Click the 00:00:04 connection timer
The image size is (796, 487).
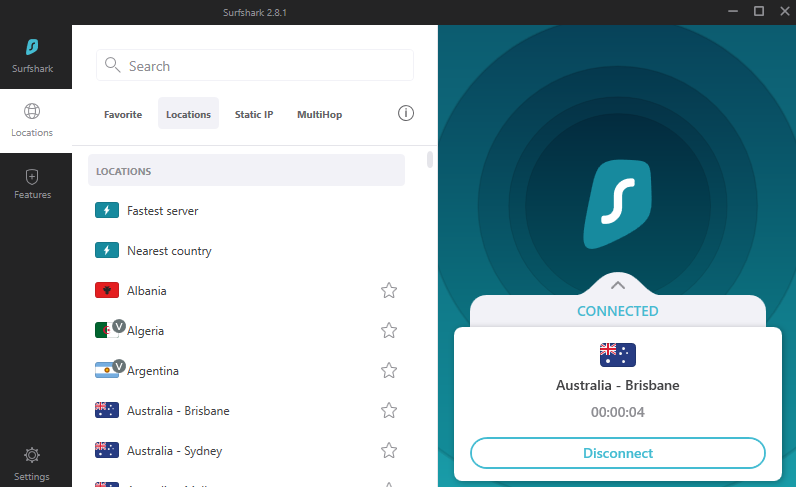coord(618,412)
